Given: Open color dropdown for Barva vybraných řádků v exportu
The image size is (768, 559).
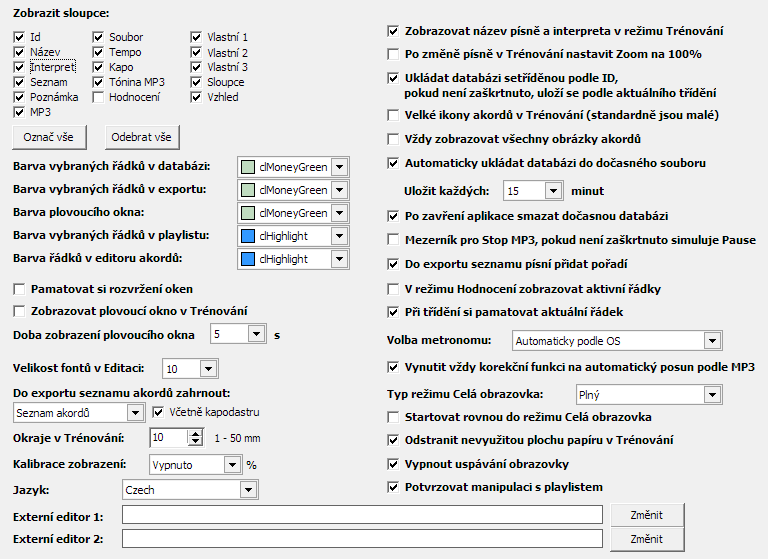Looking at the screenshot, I should click(339, 190).
